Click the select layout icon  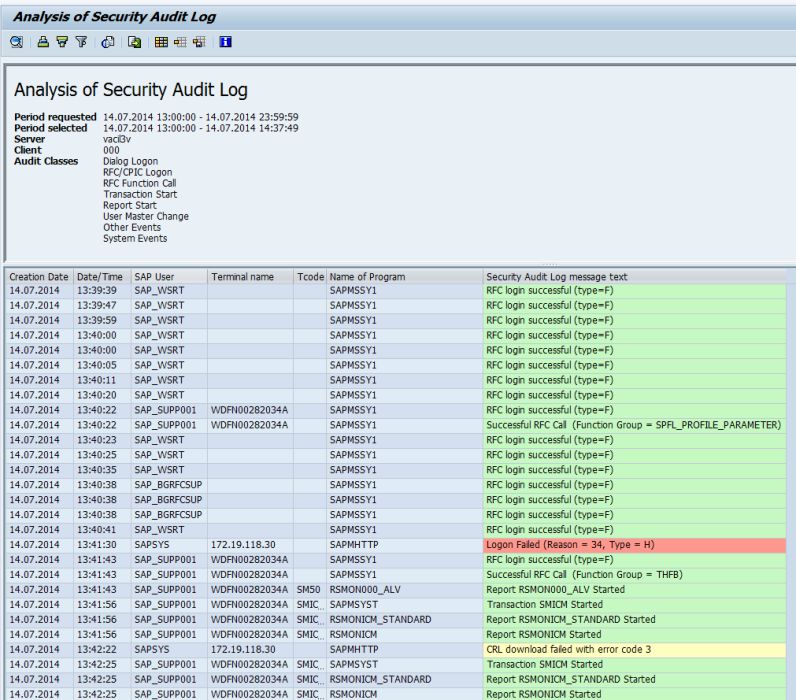[x=180, y=42]
